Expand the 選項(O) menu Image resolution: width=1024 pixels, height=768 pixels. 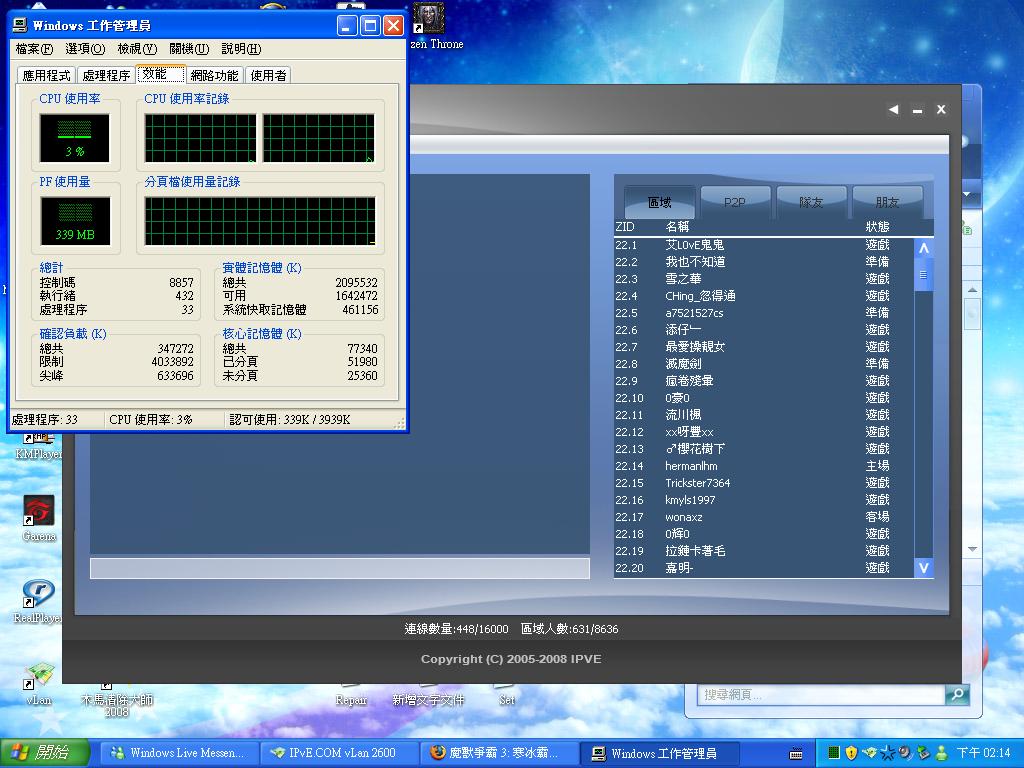tap(85, 49)
